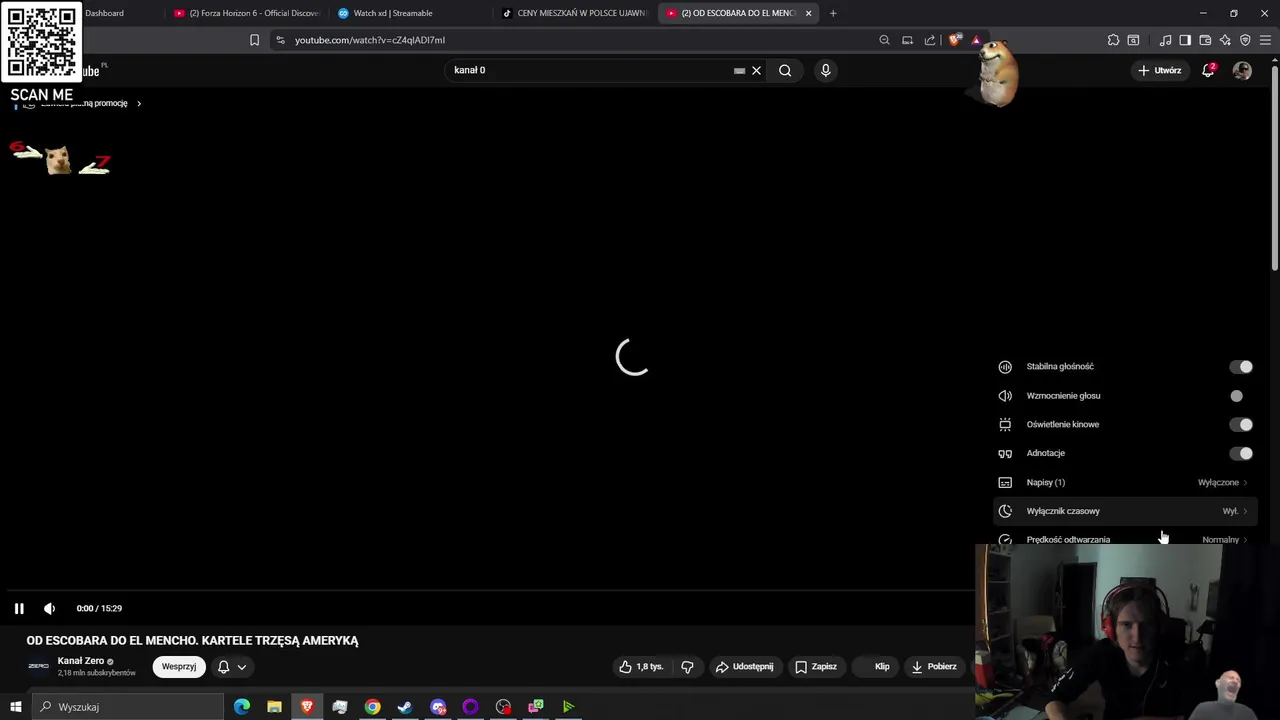Open a new browser tab with plus
The image size is (1280, 720).
pyautogui.click(x=833, y=13)
